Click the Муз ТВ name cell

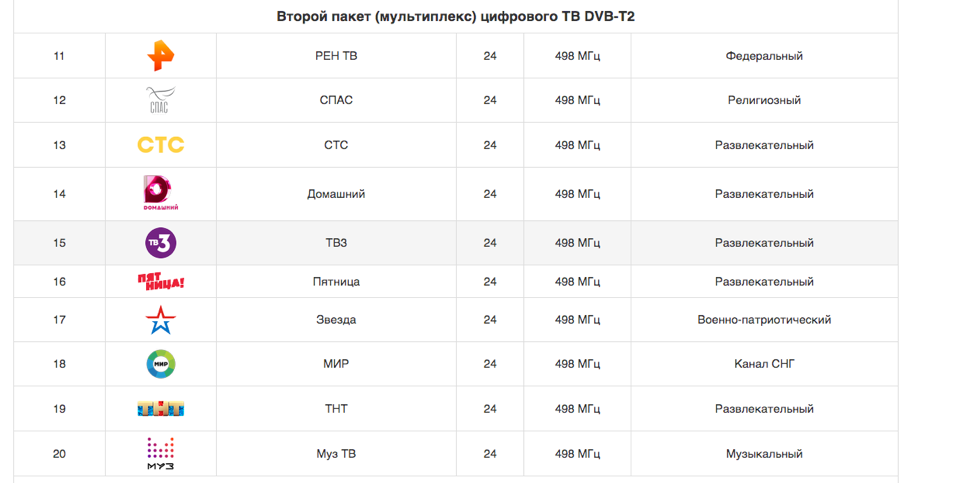tap(336, 454)
